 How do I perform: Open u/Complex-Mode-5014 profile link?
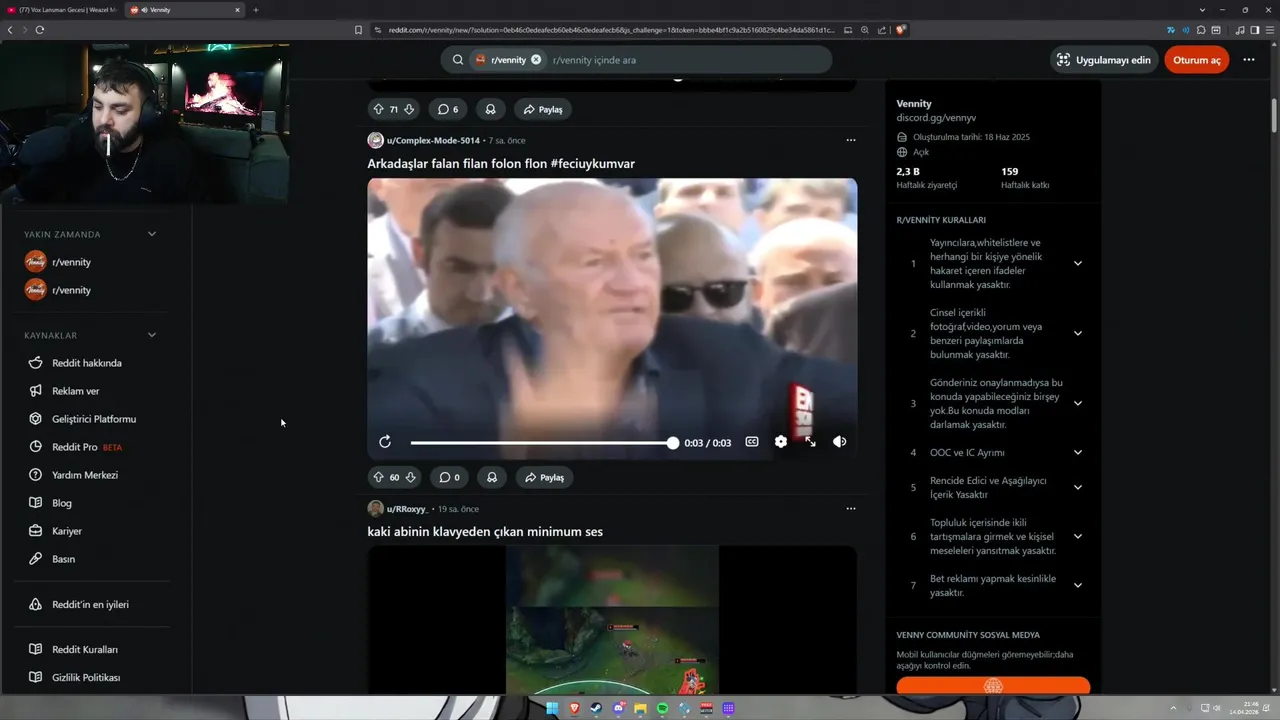(x=433, y=140)
